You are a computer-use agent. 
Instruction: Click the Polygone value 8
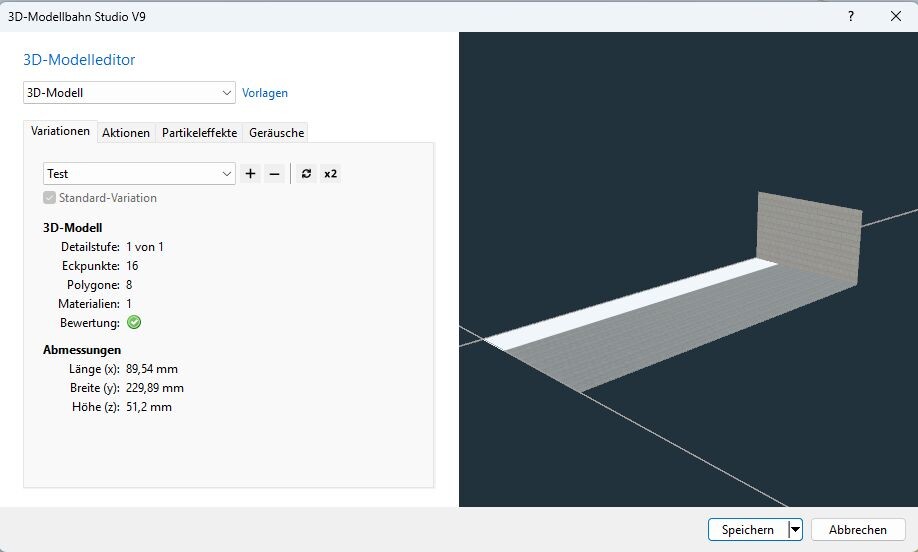click(129, 284)
